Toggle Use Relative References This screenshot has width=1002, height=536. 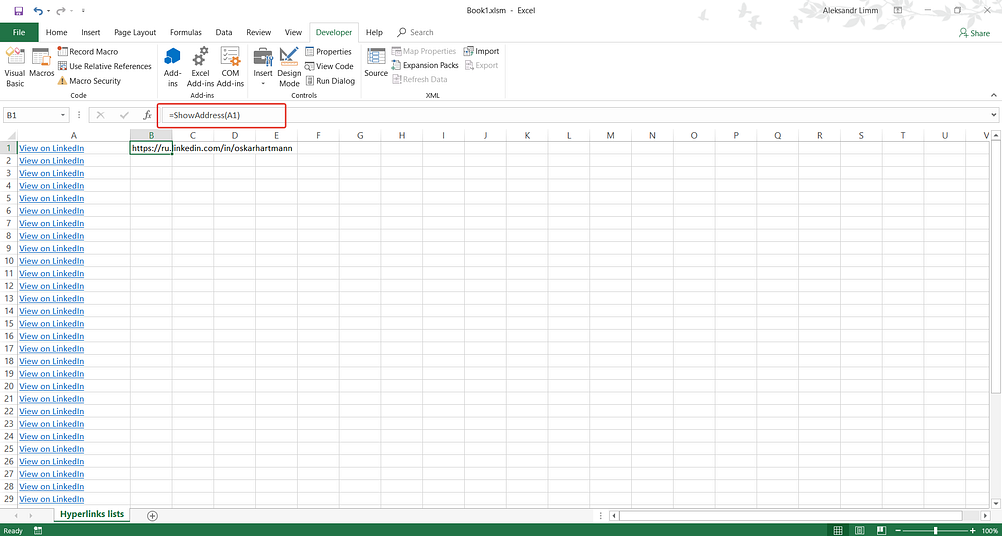(105, 66)
